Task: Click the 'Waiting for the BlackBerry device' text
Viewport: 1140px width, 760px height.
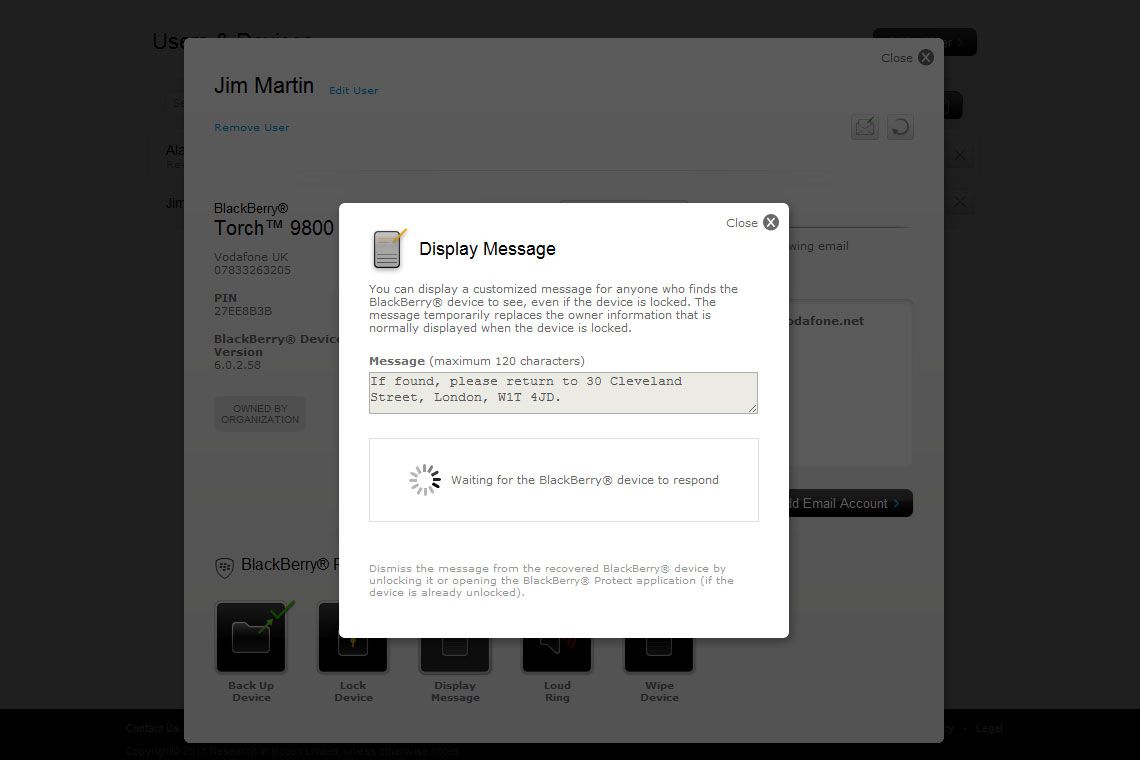Action: point(585,480)
